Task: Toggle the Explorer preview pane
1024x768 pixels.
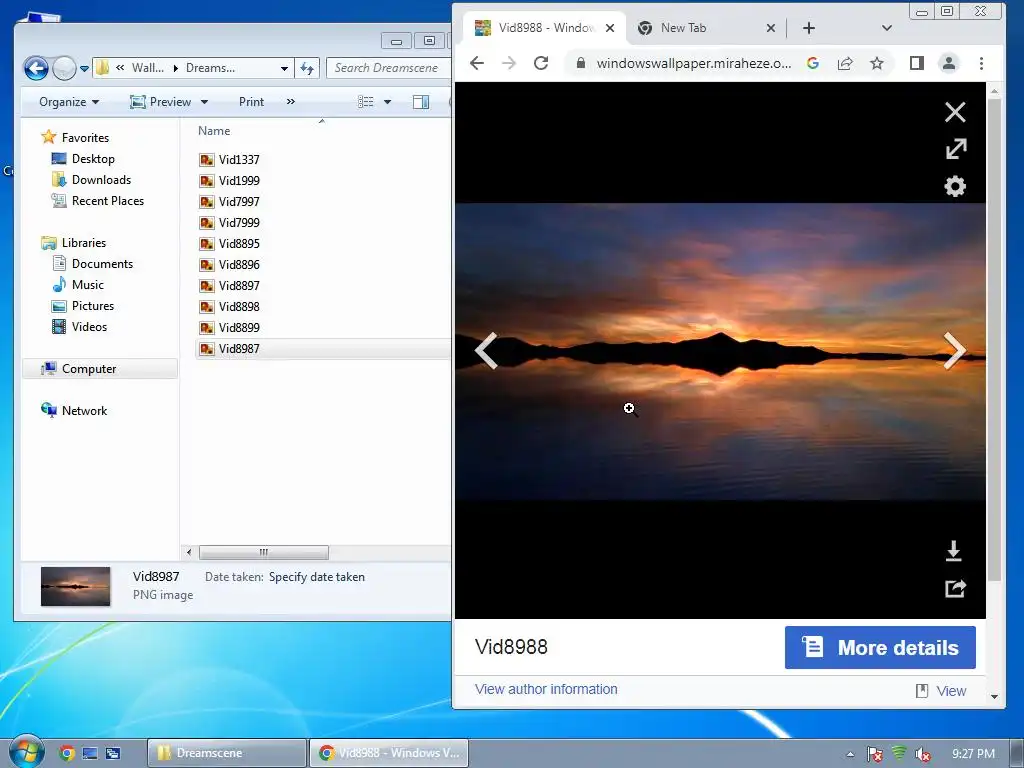Action: [421, 102]
